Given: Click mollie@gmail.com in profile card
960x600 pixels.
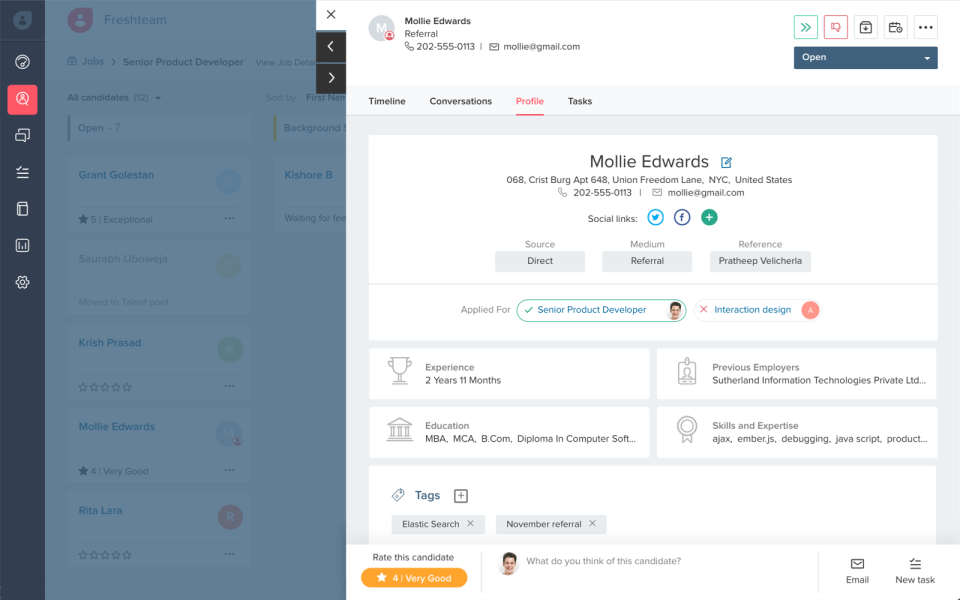Looking at the screenshot, I should pos(706,193).
